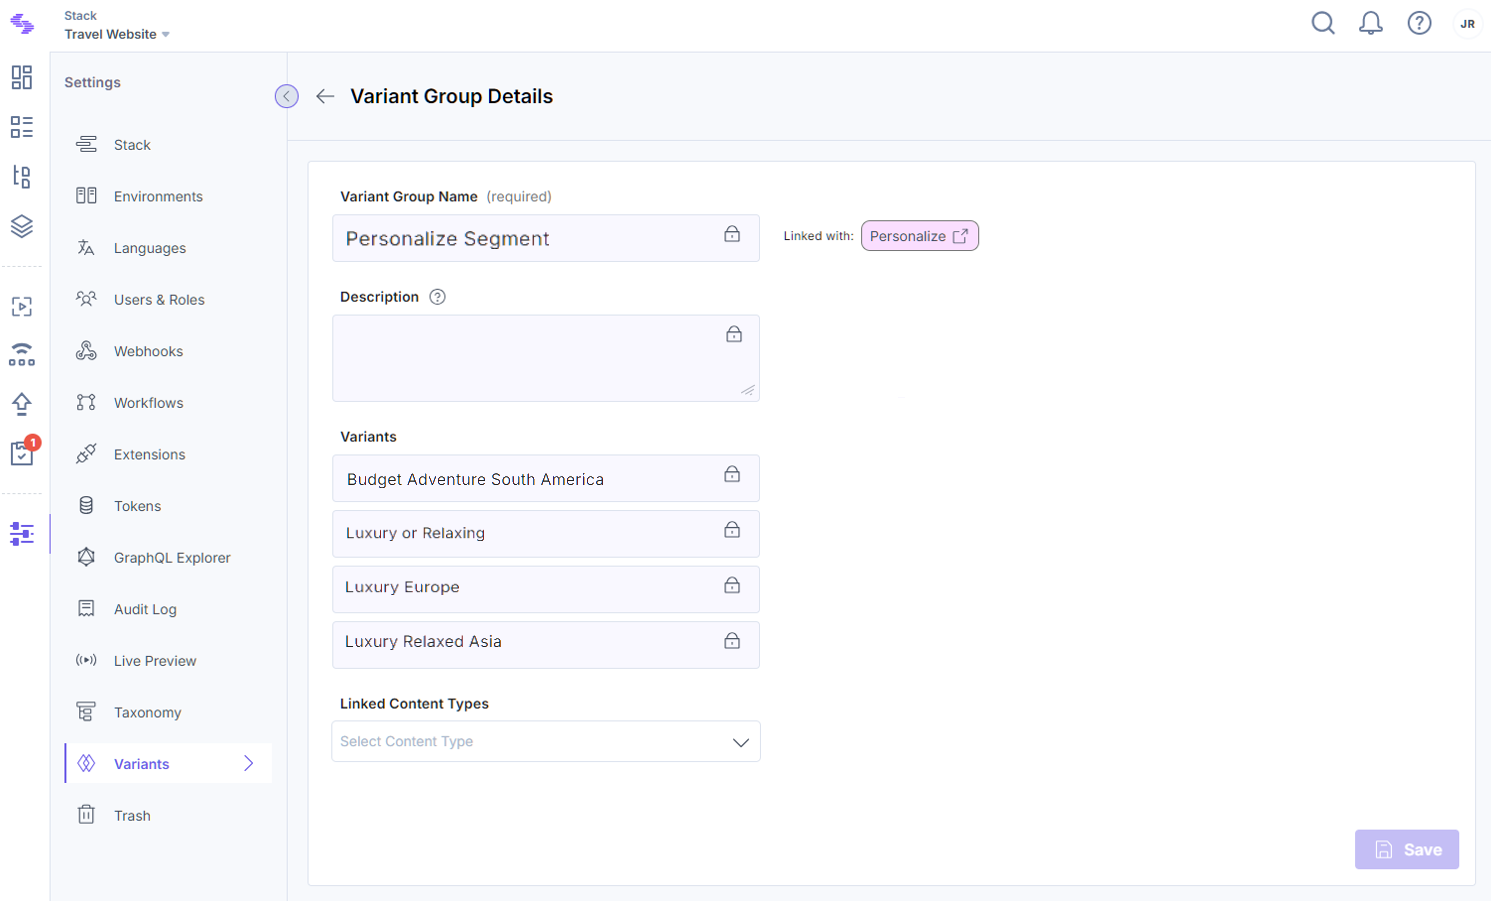Click the Description textarea resize handle
The width and height of the screenshot is (1491, 901).
click(748, 390)
